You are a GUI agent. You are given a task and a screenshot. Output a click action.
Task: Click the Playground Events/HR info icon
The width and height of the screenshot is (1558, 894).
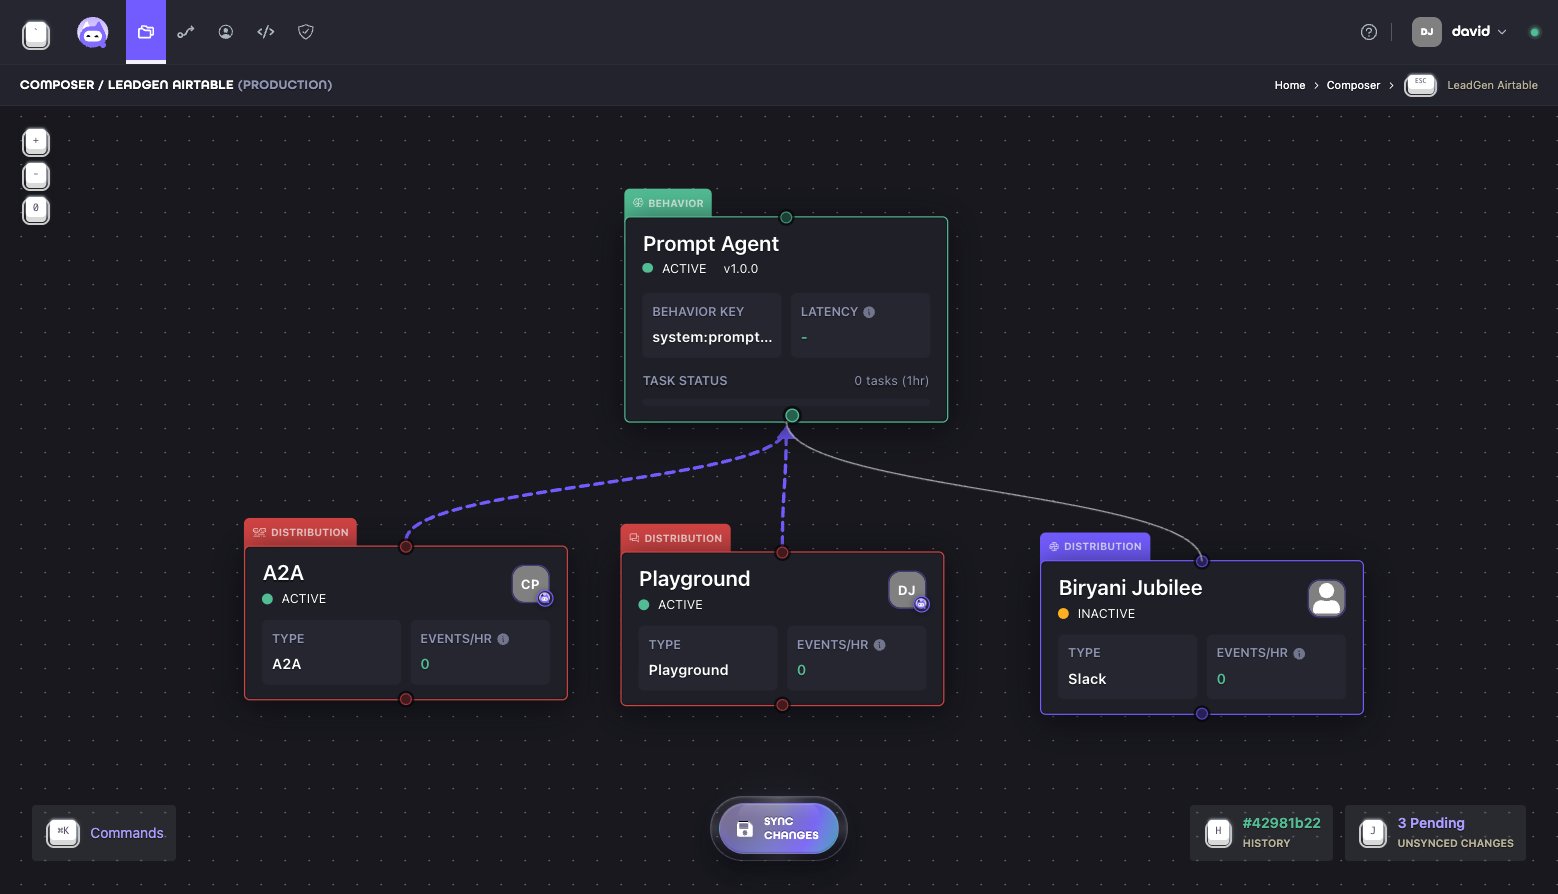879,645
